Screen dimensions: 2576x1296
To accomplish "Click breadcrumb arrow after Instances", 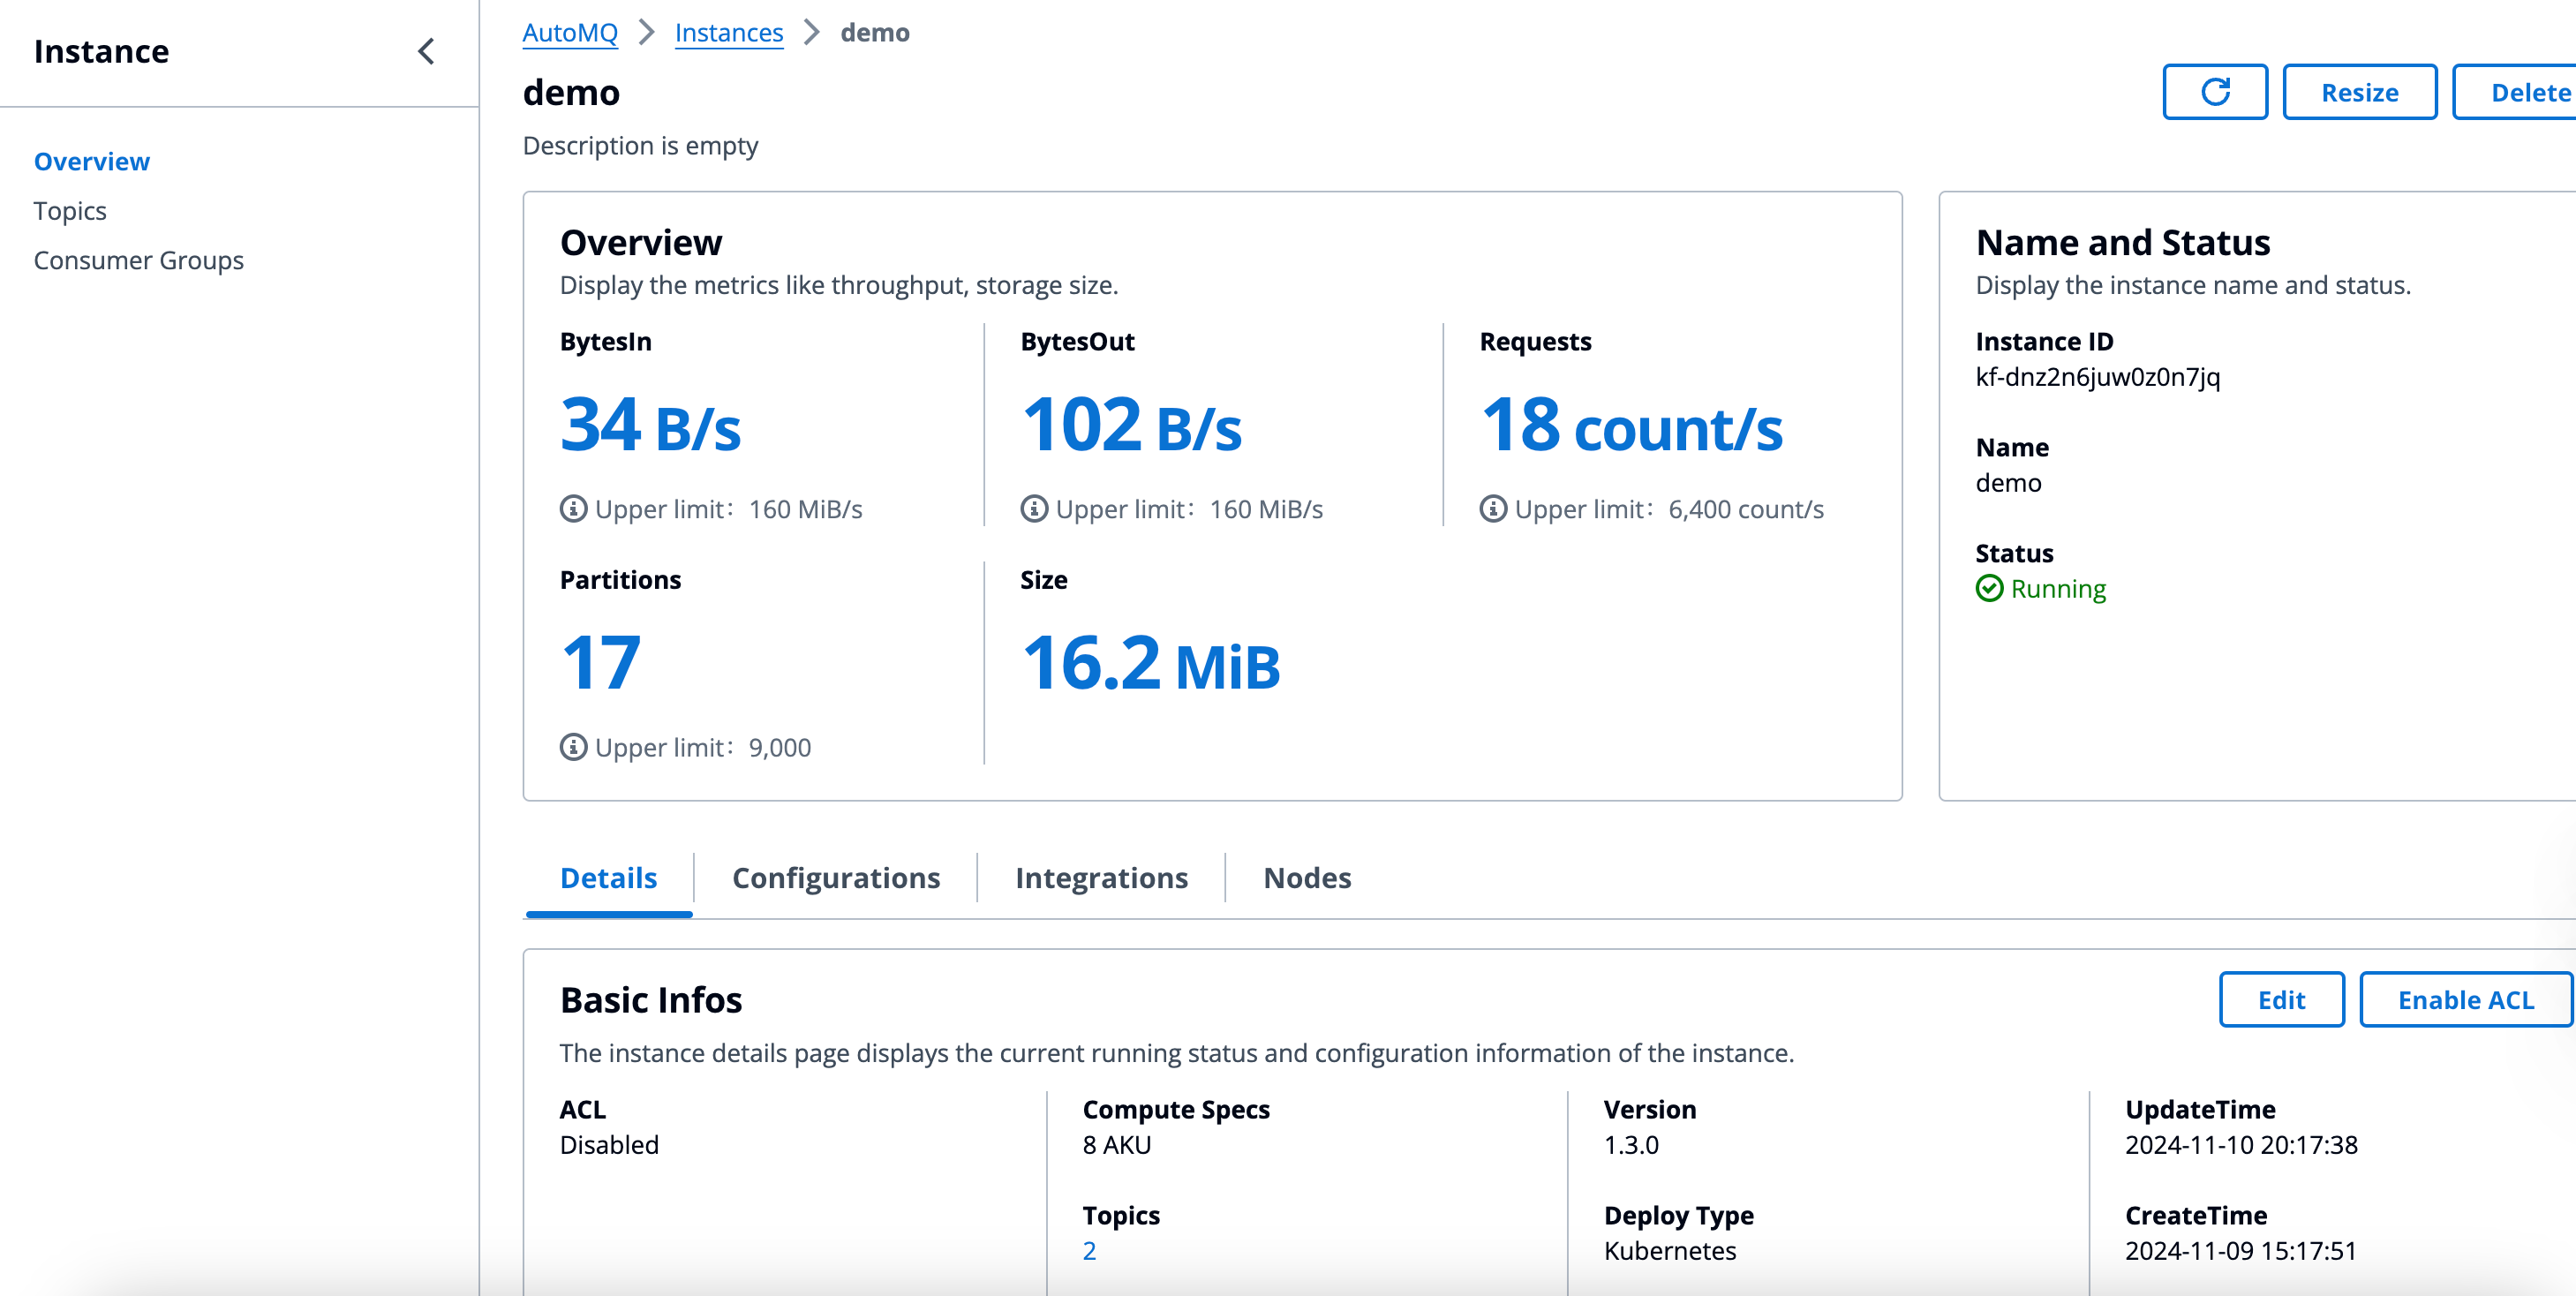I will click(812, 33).
